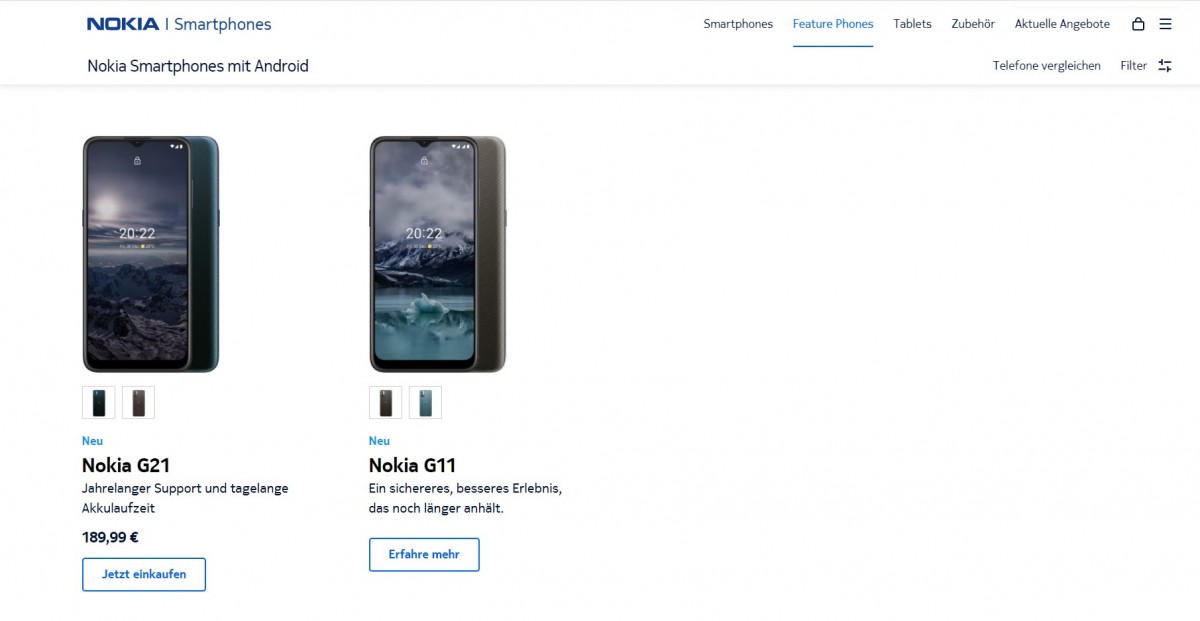Open the shopping bag icon
The height and width of the screenshot is (621, 1200).
click(1138, 24)
